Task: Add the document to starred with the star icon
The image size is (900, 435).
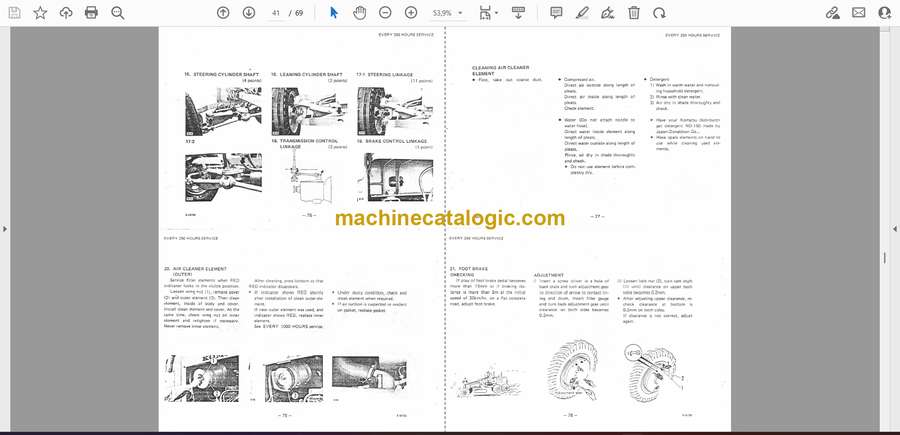Action: coord(40,13)
